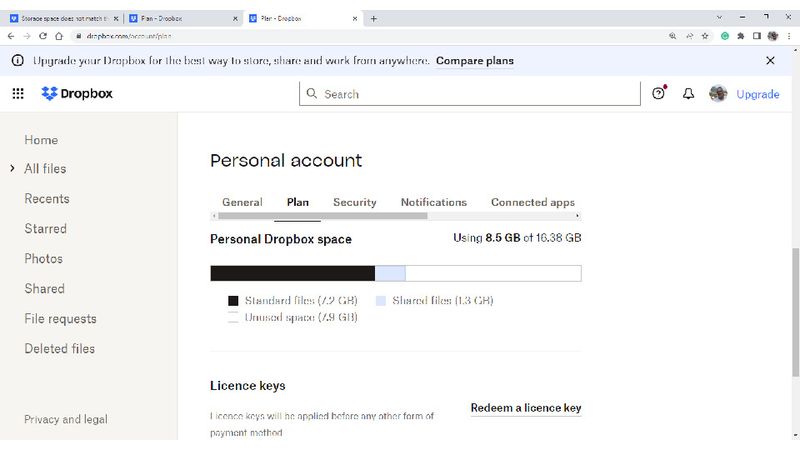Open the tab search dropdown
Image resolution: width=800 pixels, height=450 pixels.
719,17
